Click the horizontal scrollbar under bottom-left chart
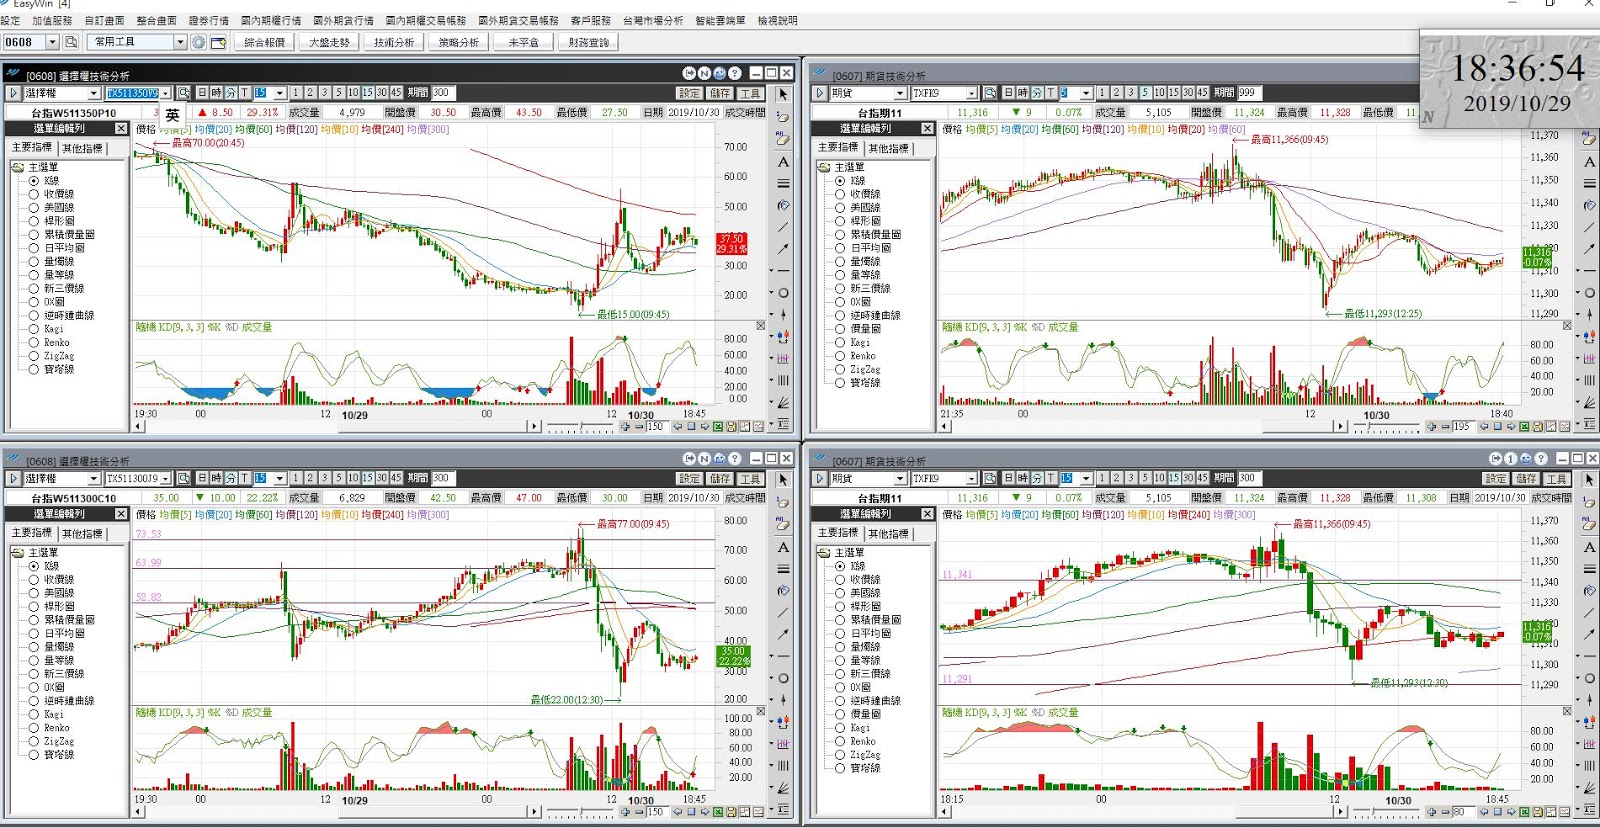This screenshot has width=1600, height=828. (337, 812)
